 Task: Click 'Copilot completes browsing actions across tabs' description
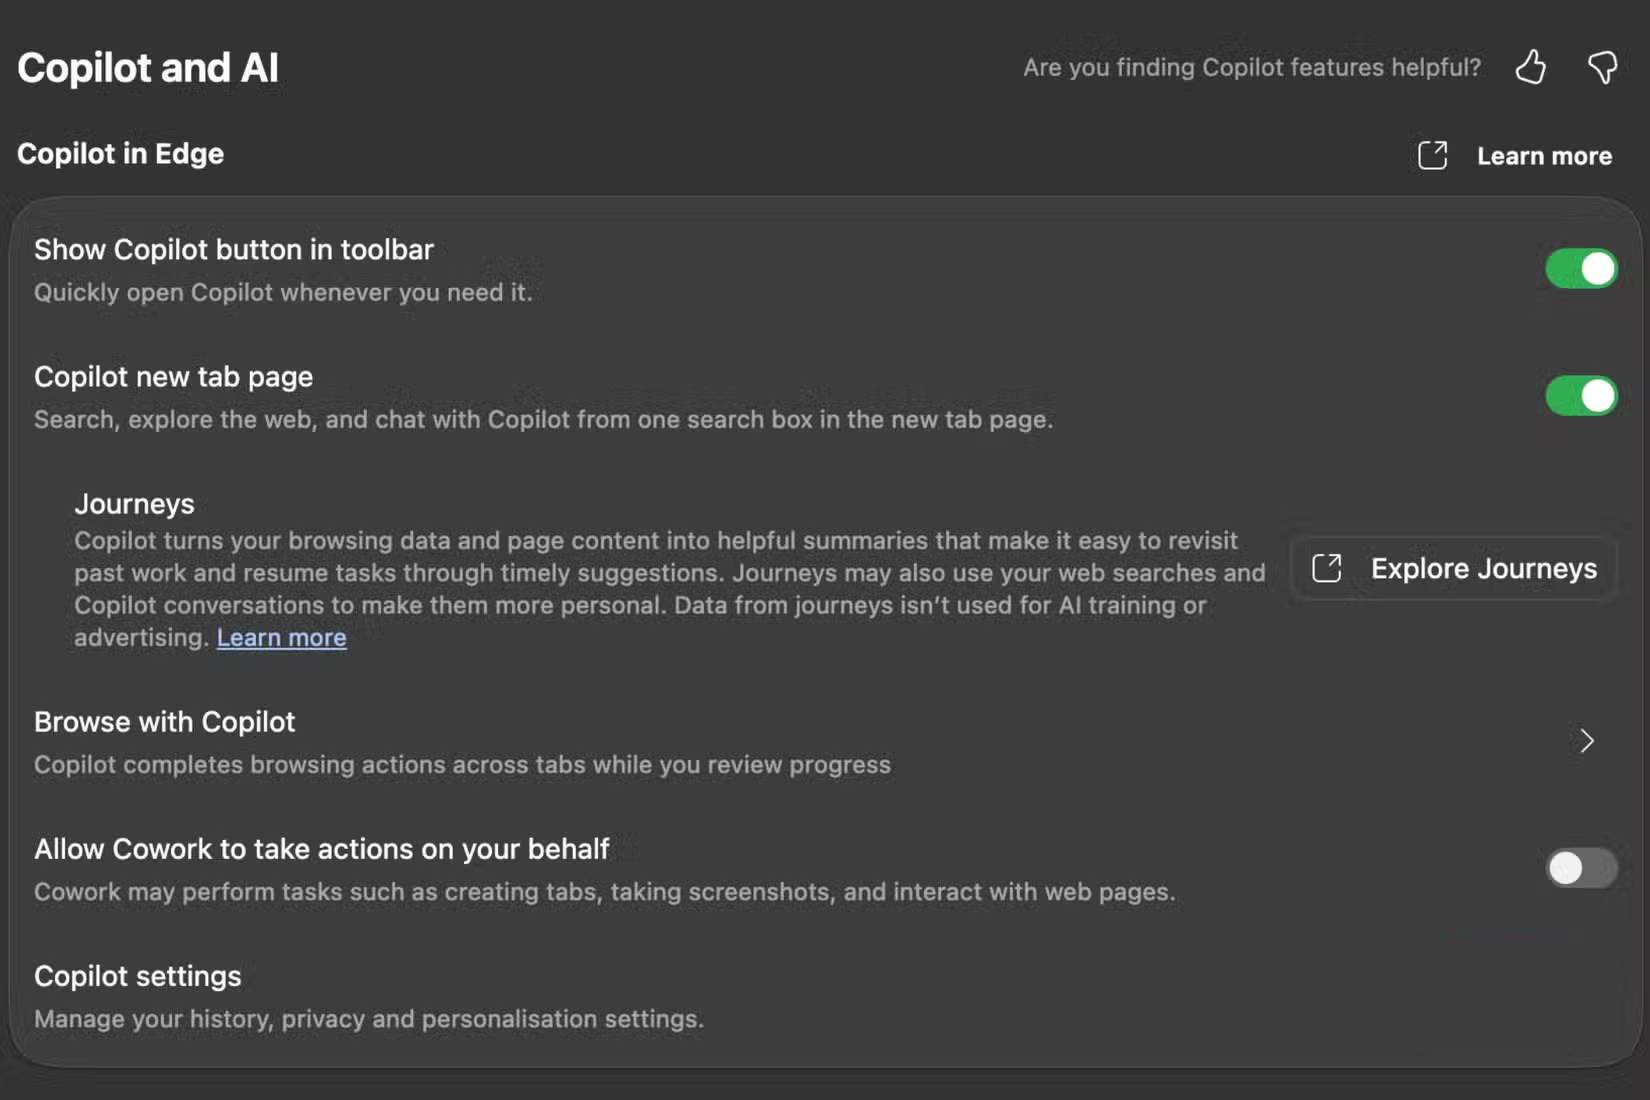coord(462,765)
